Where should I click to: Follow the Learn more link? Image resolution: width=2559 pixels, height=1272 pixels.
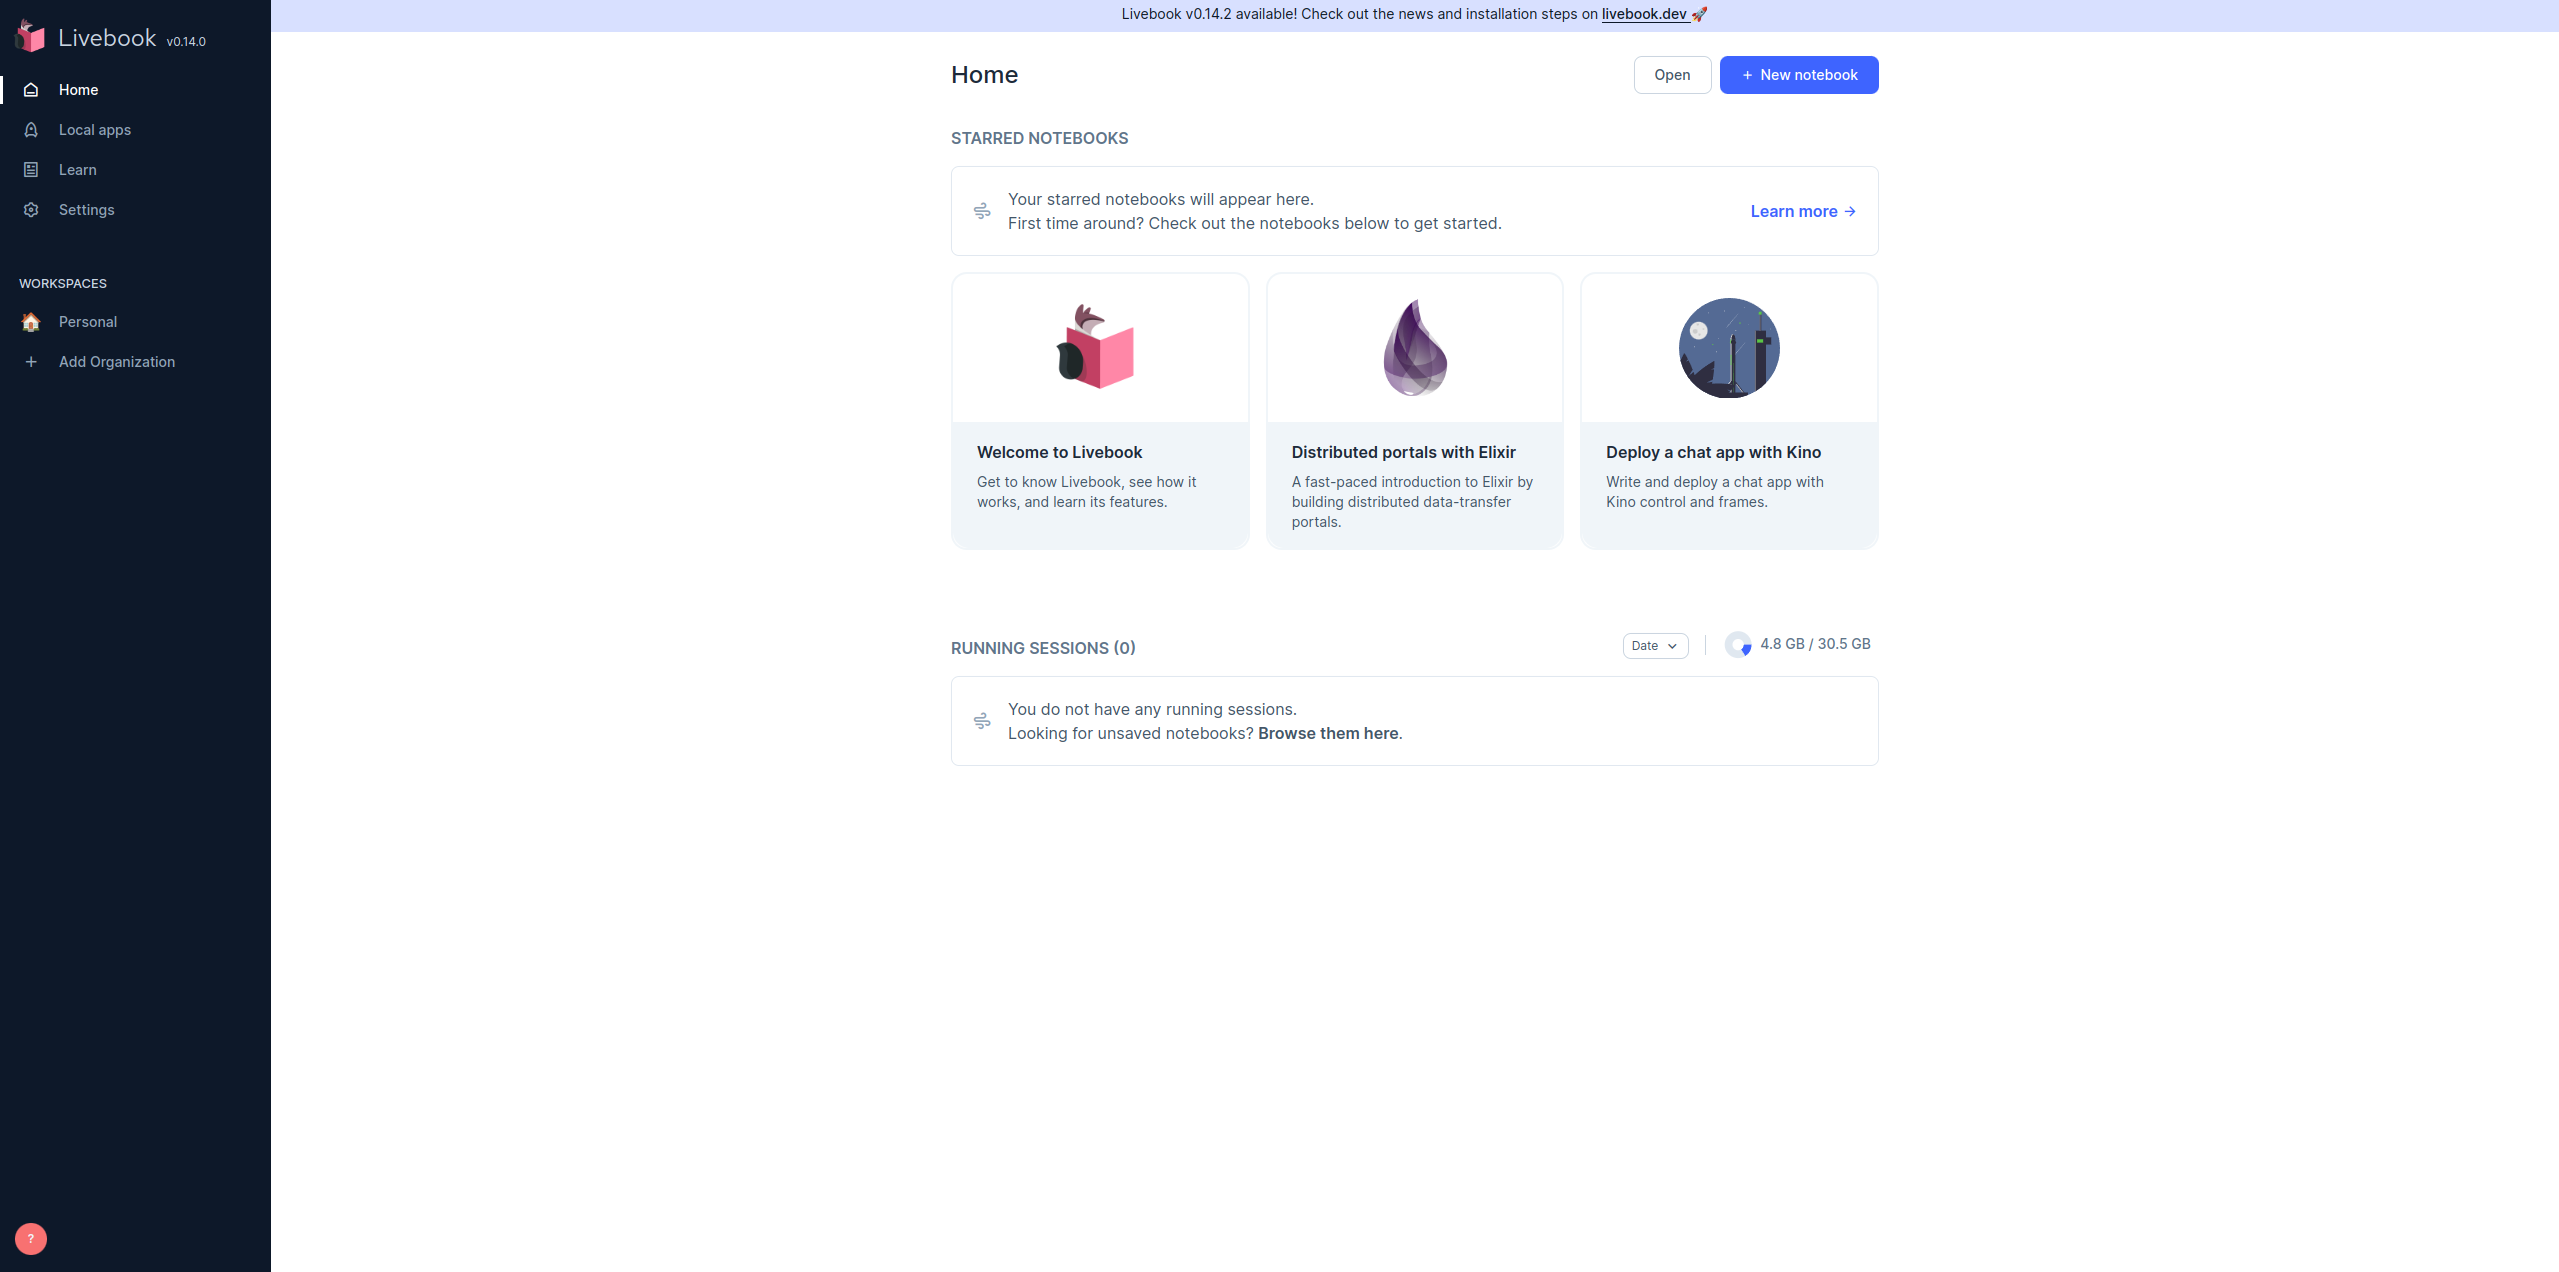pos(1803,211)
